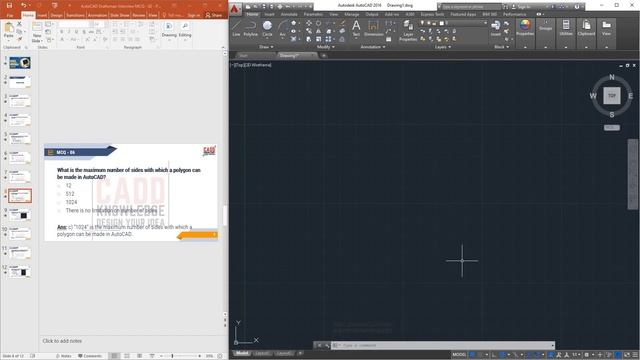640x360 pixels.
Task: Toggle grid display in AutoCAD status bar
Action: pyautogui.click(x=473, y=355)
